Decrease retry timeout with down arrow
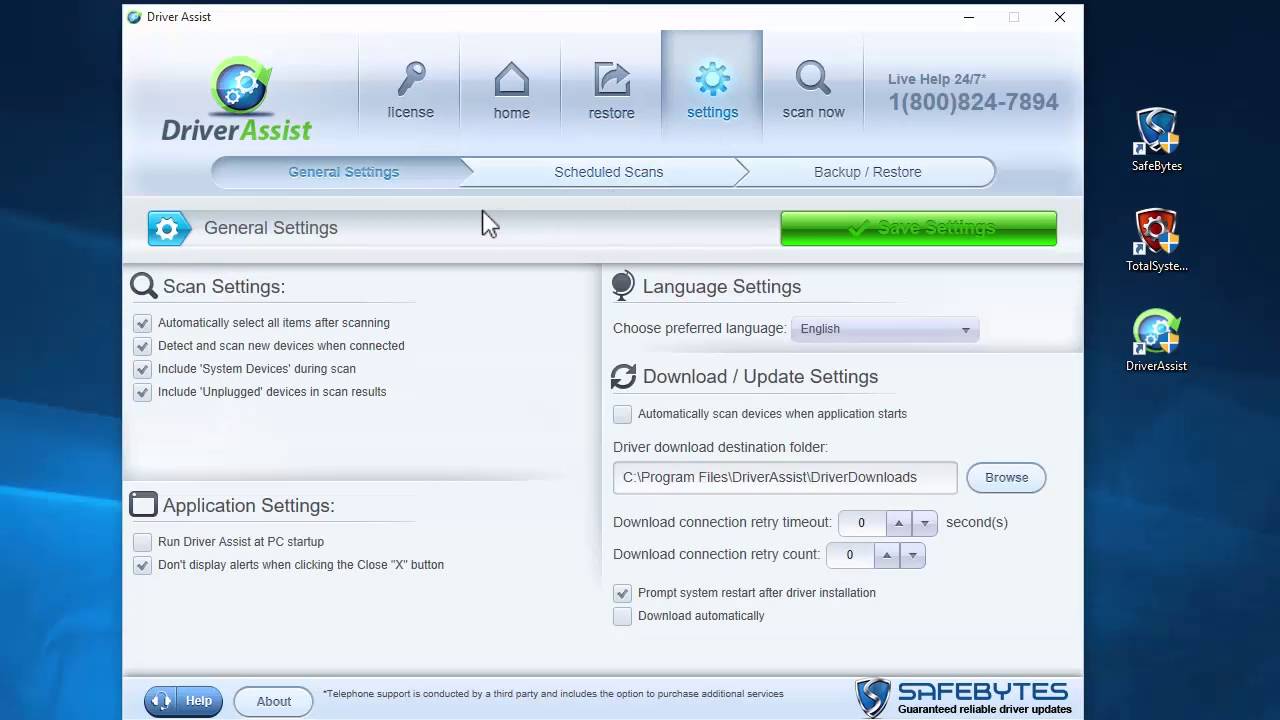Viewport: 1280px width, 720px height. pyautogui.click(x=925, y=522)
